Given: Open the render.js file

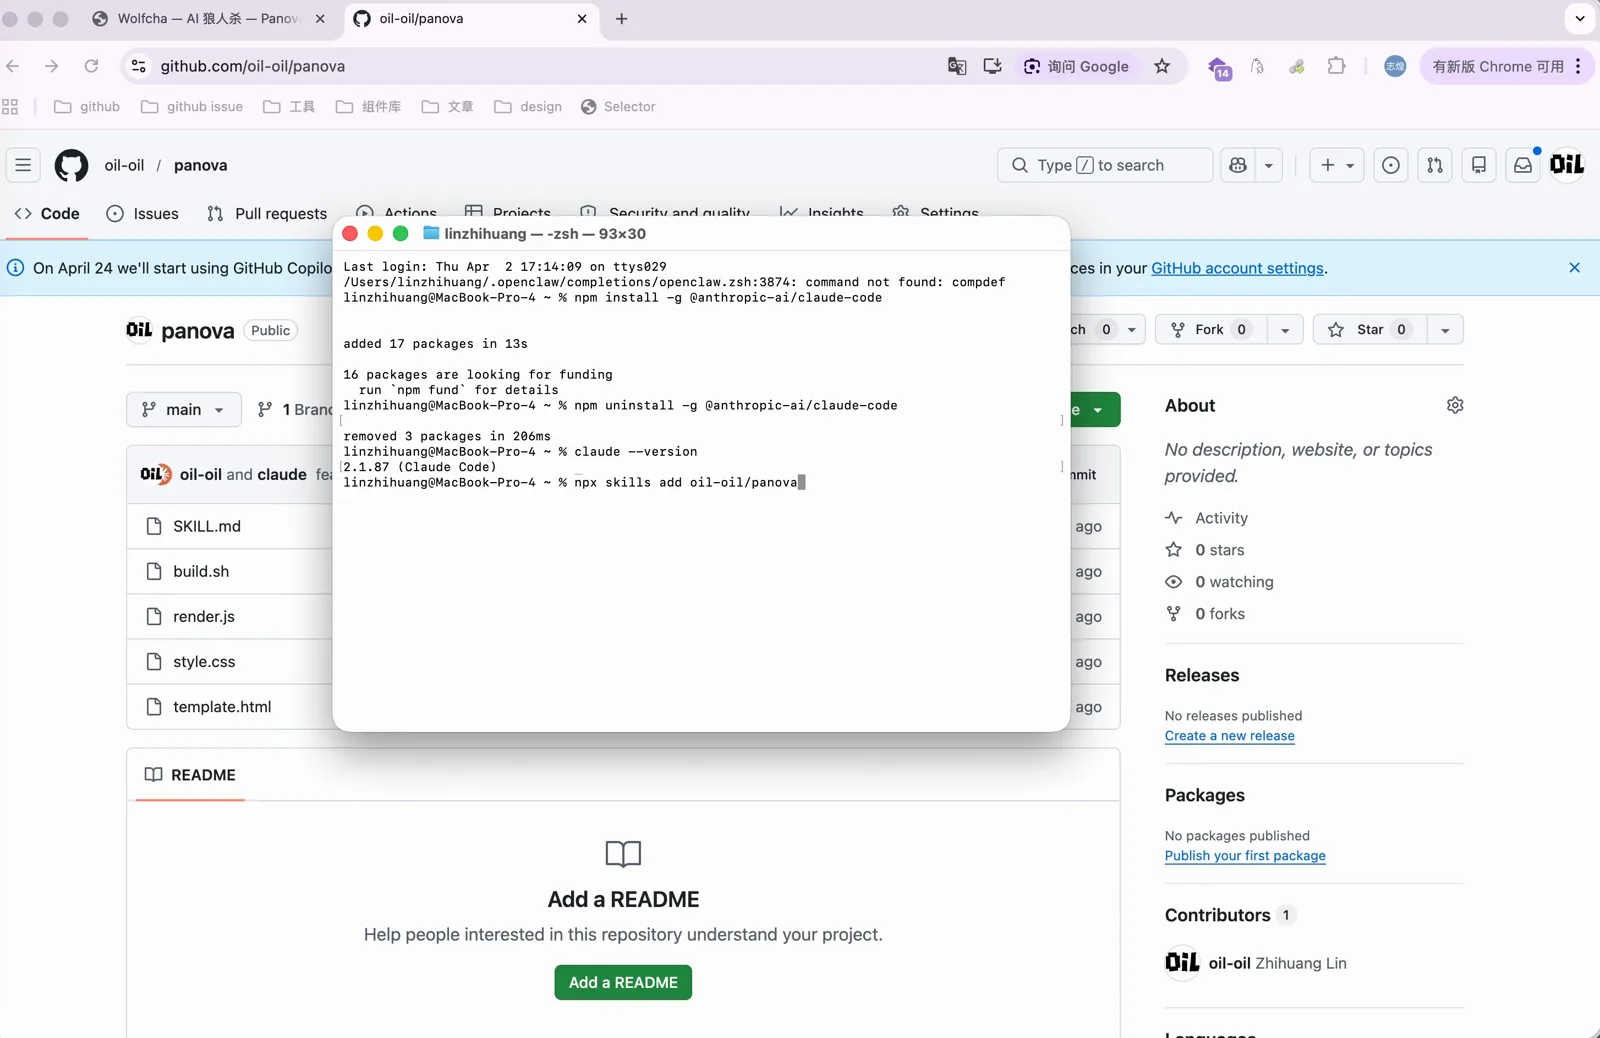Looking at the screenshot, I should [x=203, y=616].
